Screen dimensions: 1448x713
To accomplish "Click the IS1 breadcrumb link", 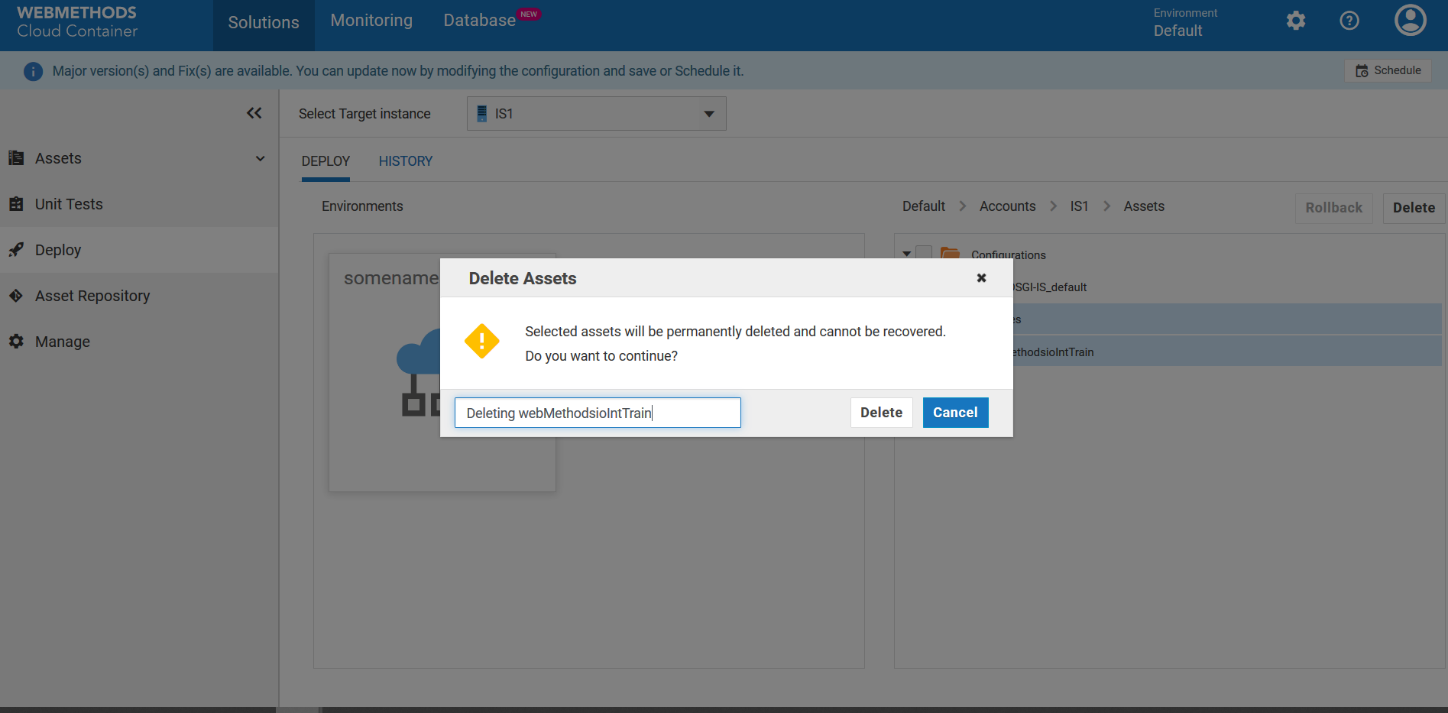I will point(1079,206).
